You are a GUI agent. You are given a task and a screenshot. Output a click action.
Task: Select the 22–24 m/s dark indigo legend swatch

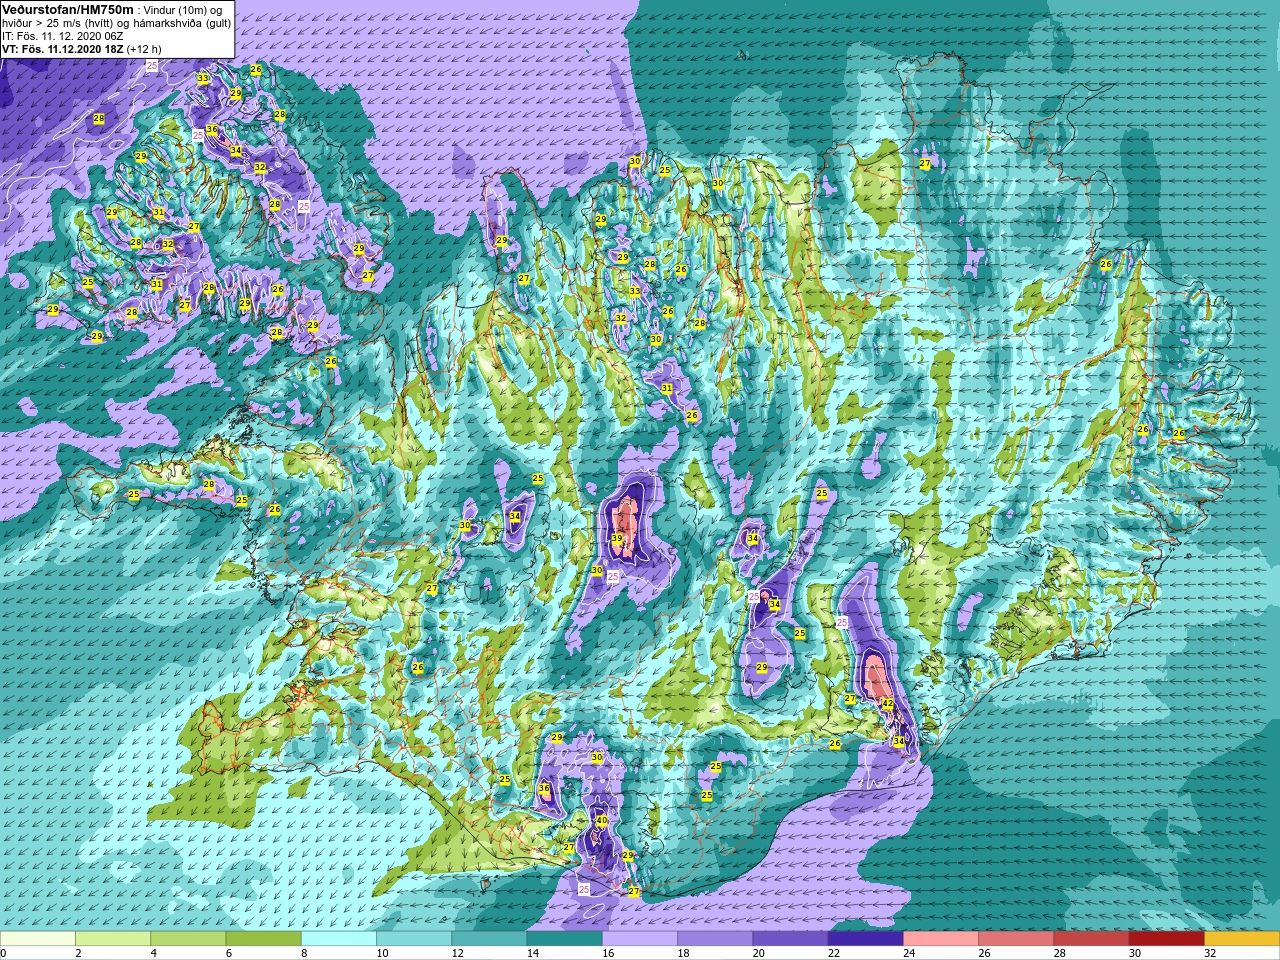[x=865, y=939]
